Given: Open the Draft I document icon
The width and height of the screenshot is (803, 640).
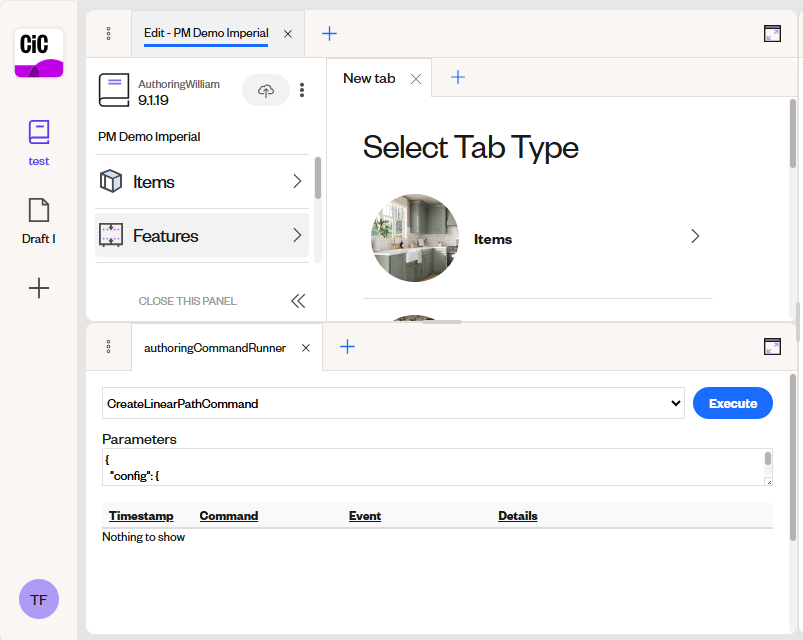Looking at the screenshot, I should tap(38, 210).
